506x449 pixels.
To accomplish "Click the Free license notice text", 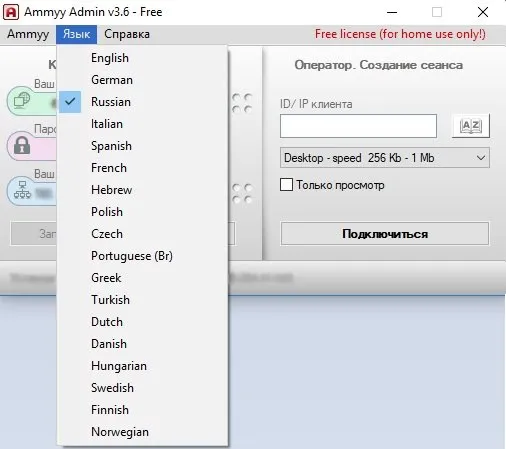I will pyautogui.click(x=400, y=34).
